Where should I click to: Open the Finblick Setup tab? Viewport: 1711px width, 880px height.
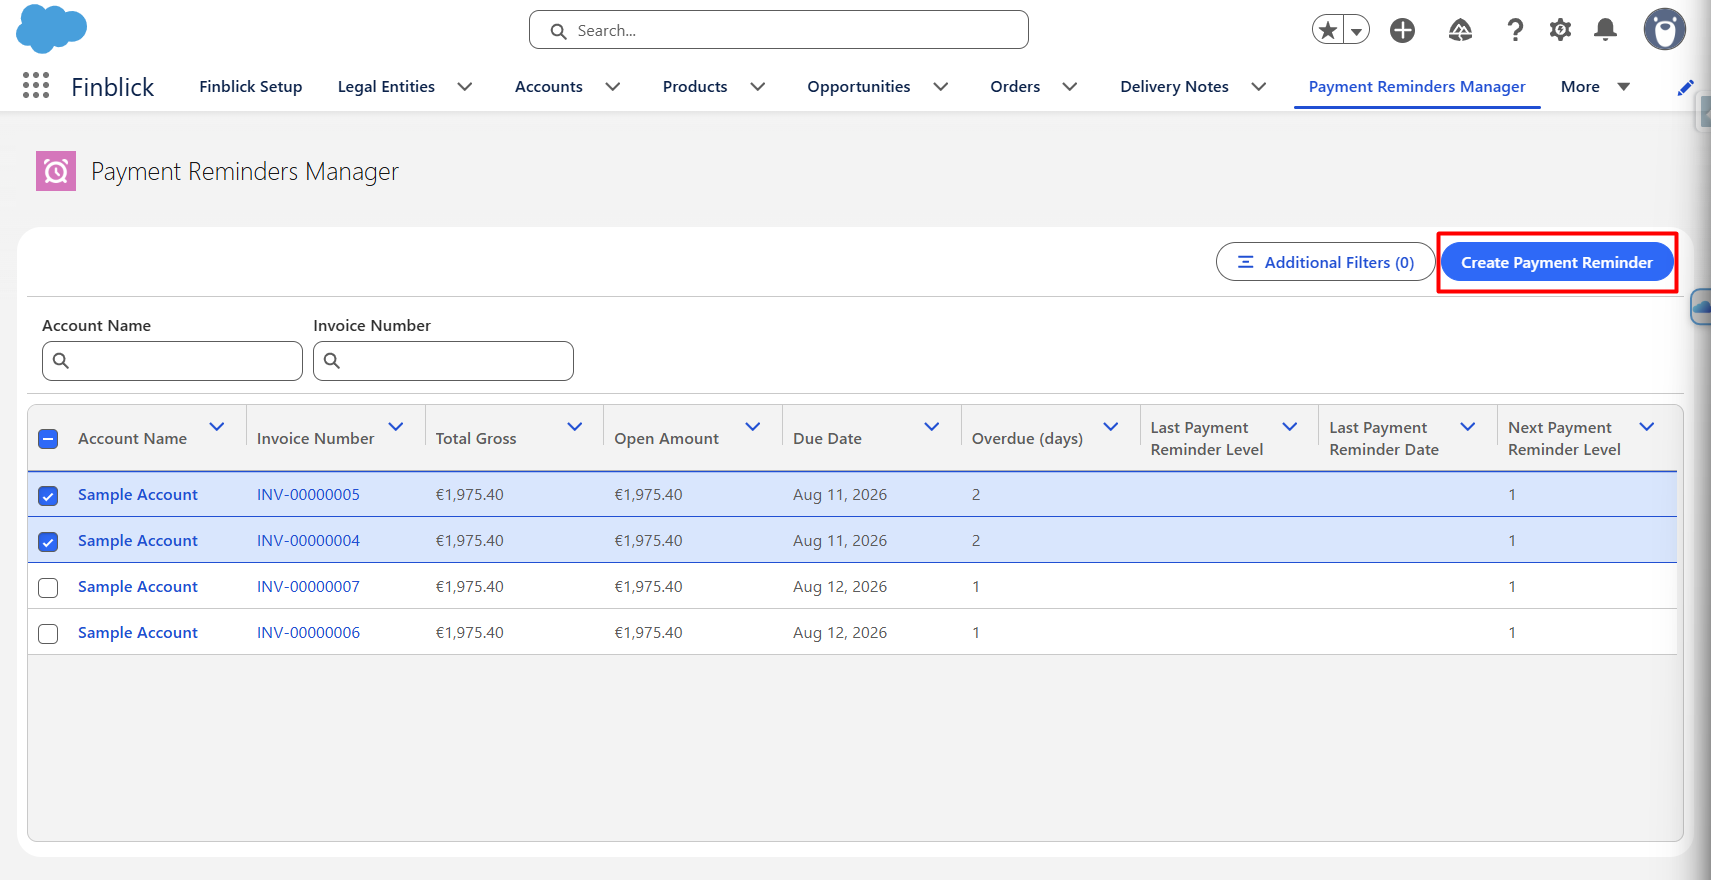point(251,87)
